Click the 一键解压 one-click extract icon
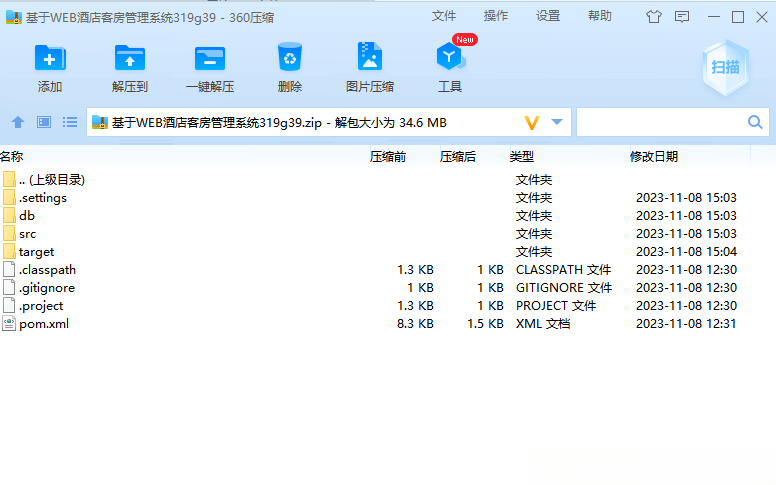Viewport: 776px width, 485px height. [210, 58]
